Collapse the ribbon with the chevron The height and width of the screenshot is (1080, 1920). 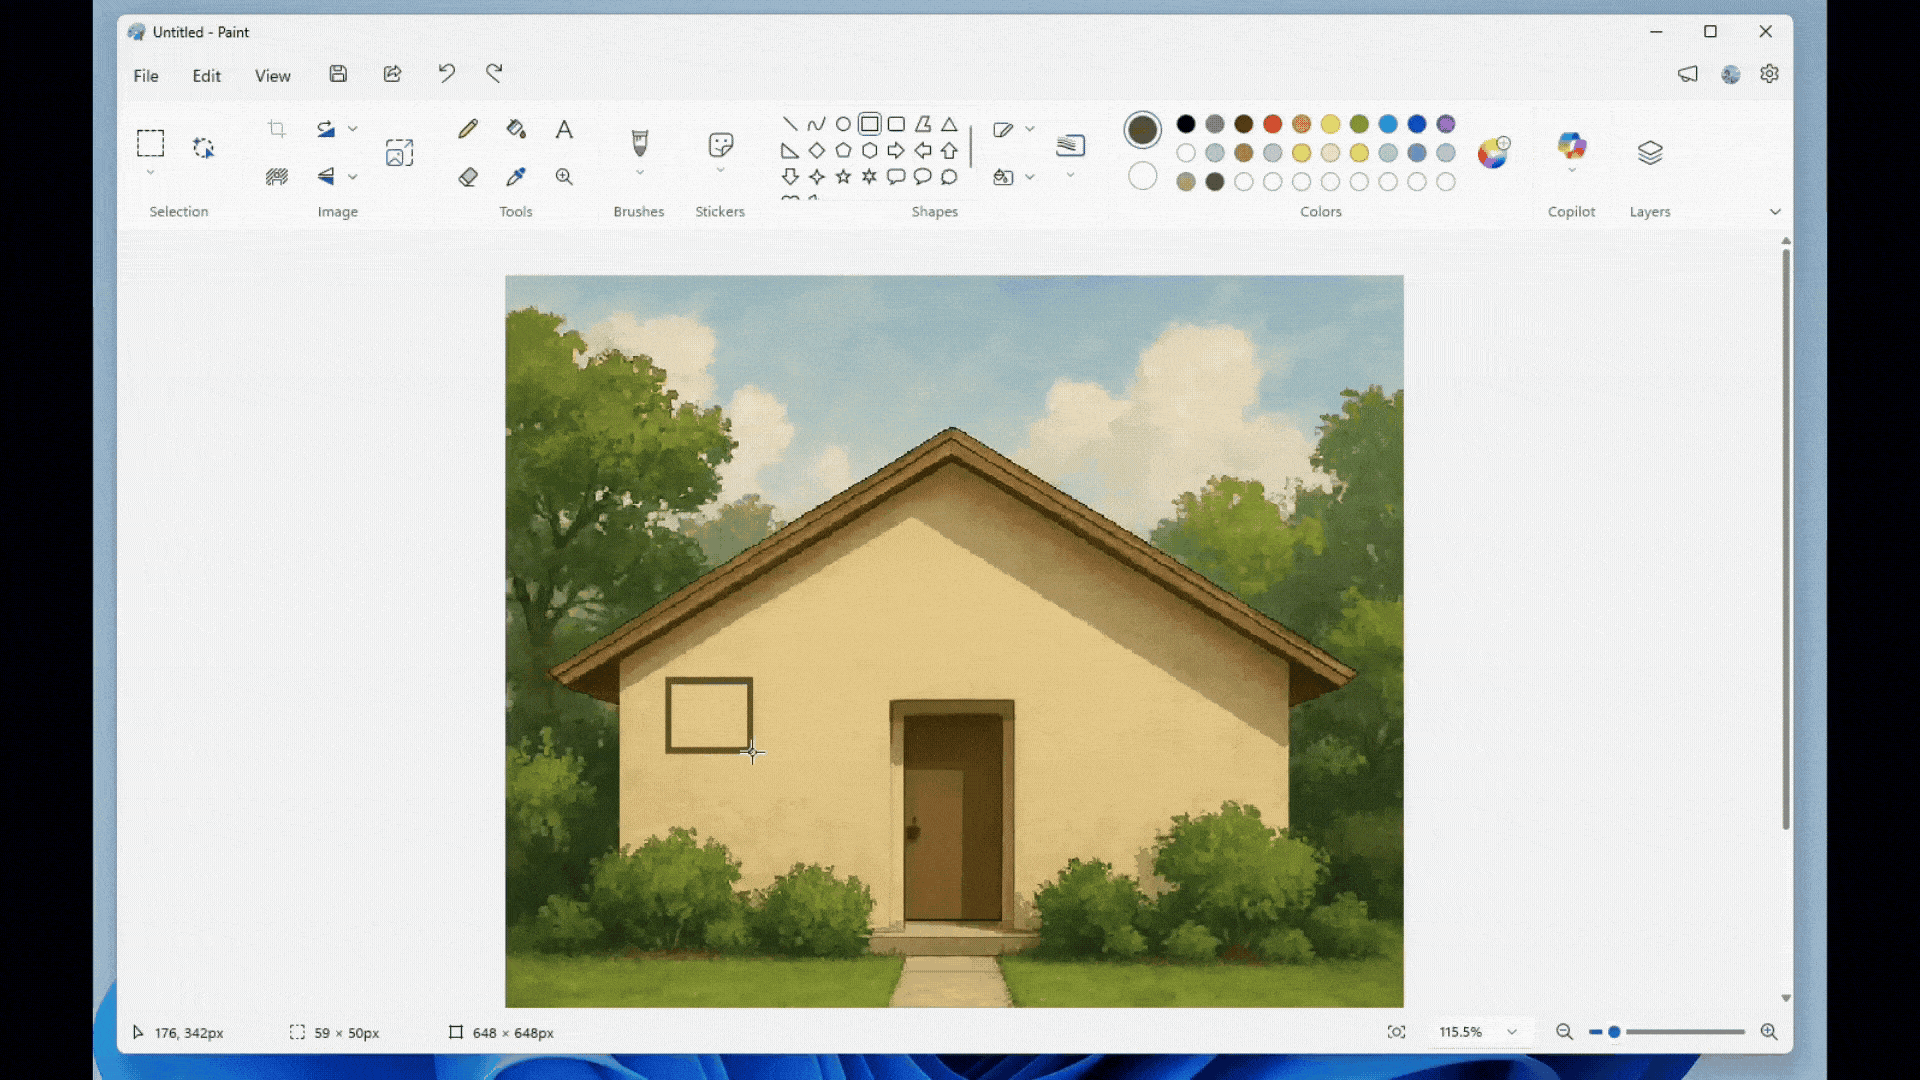pyautogui.click(x=1776, y=211)
